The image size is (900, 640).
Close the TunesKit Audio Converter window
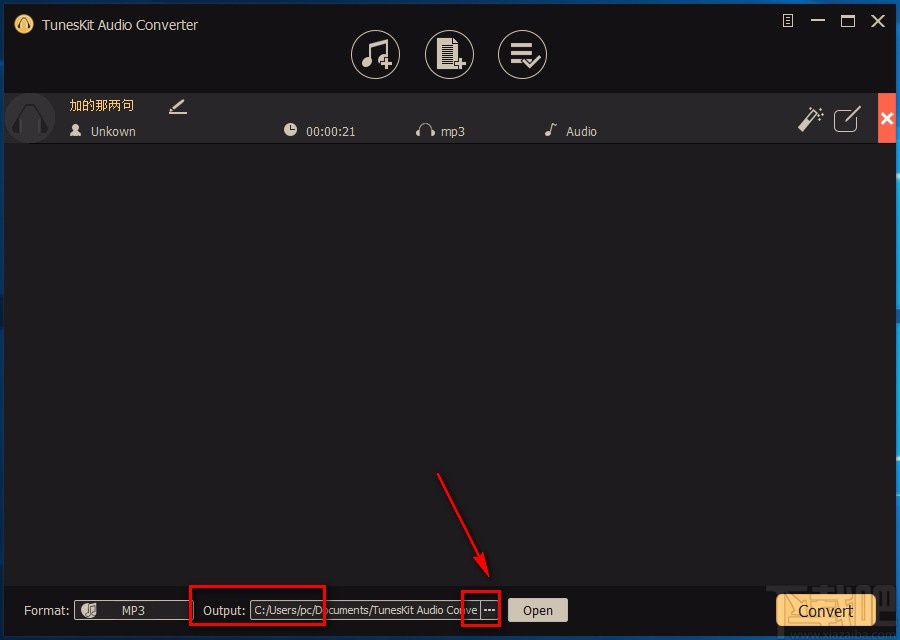878,21
